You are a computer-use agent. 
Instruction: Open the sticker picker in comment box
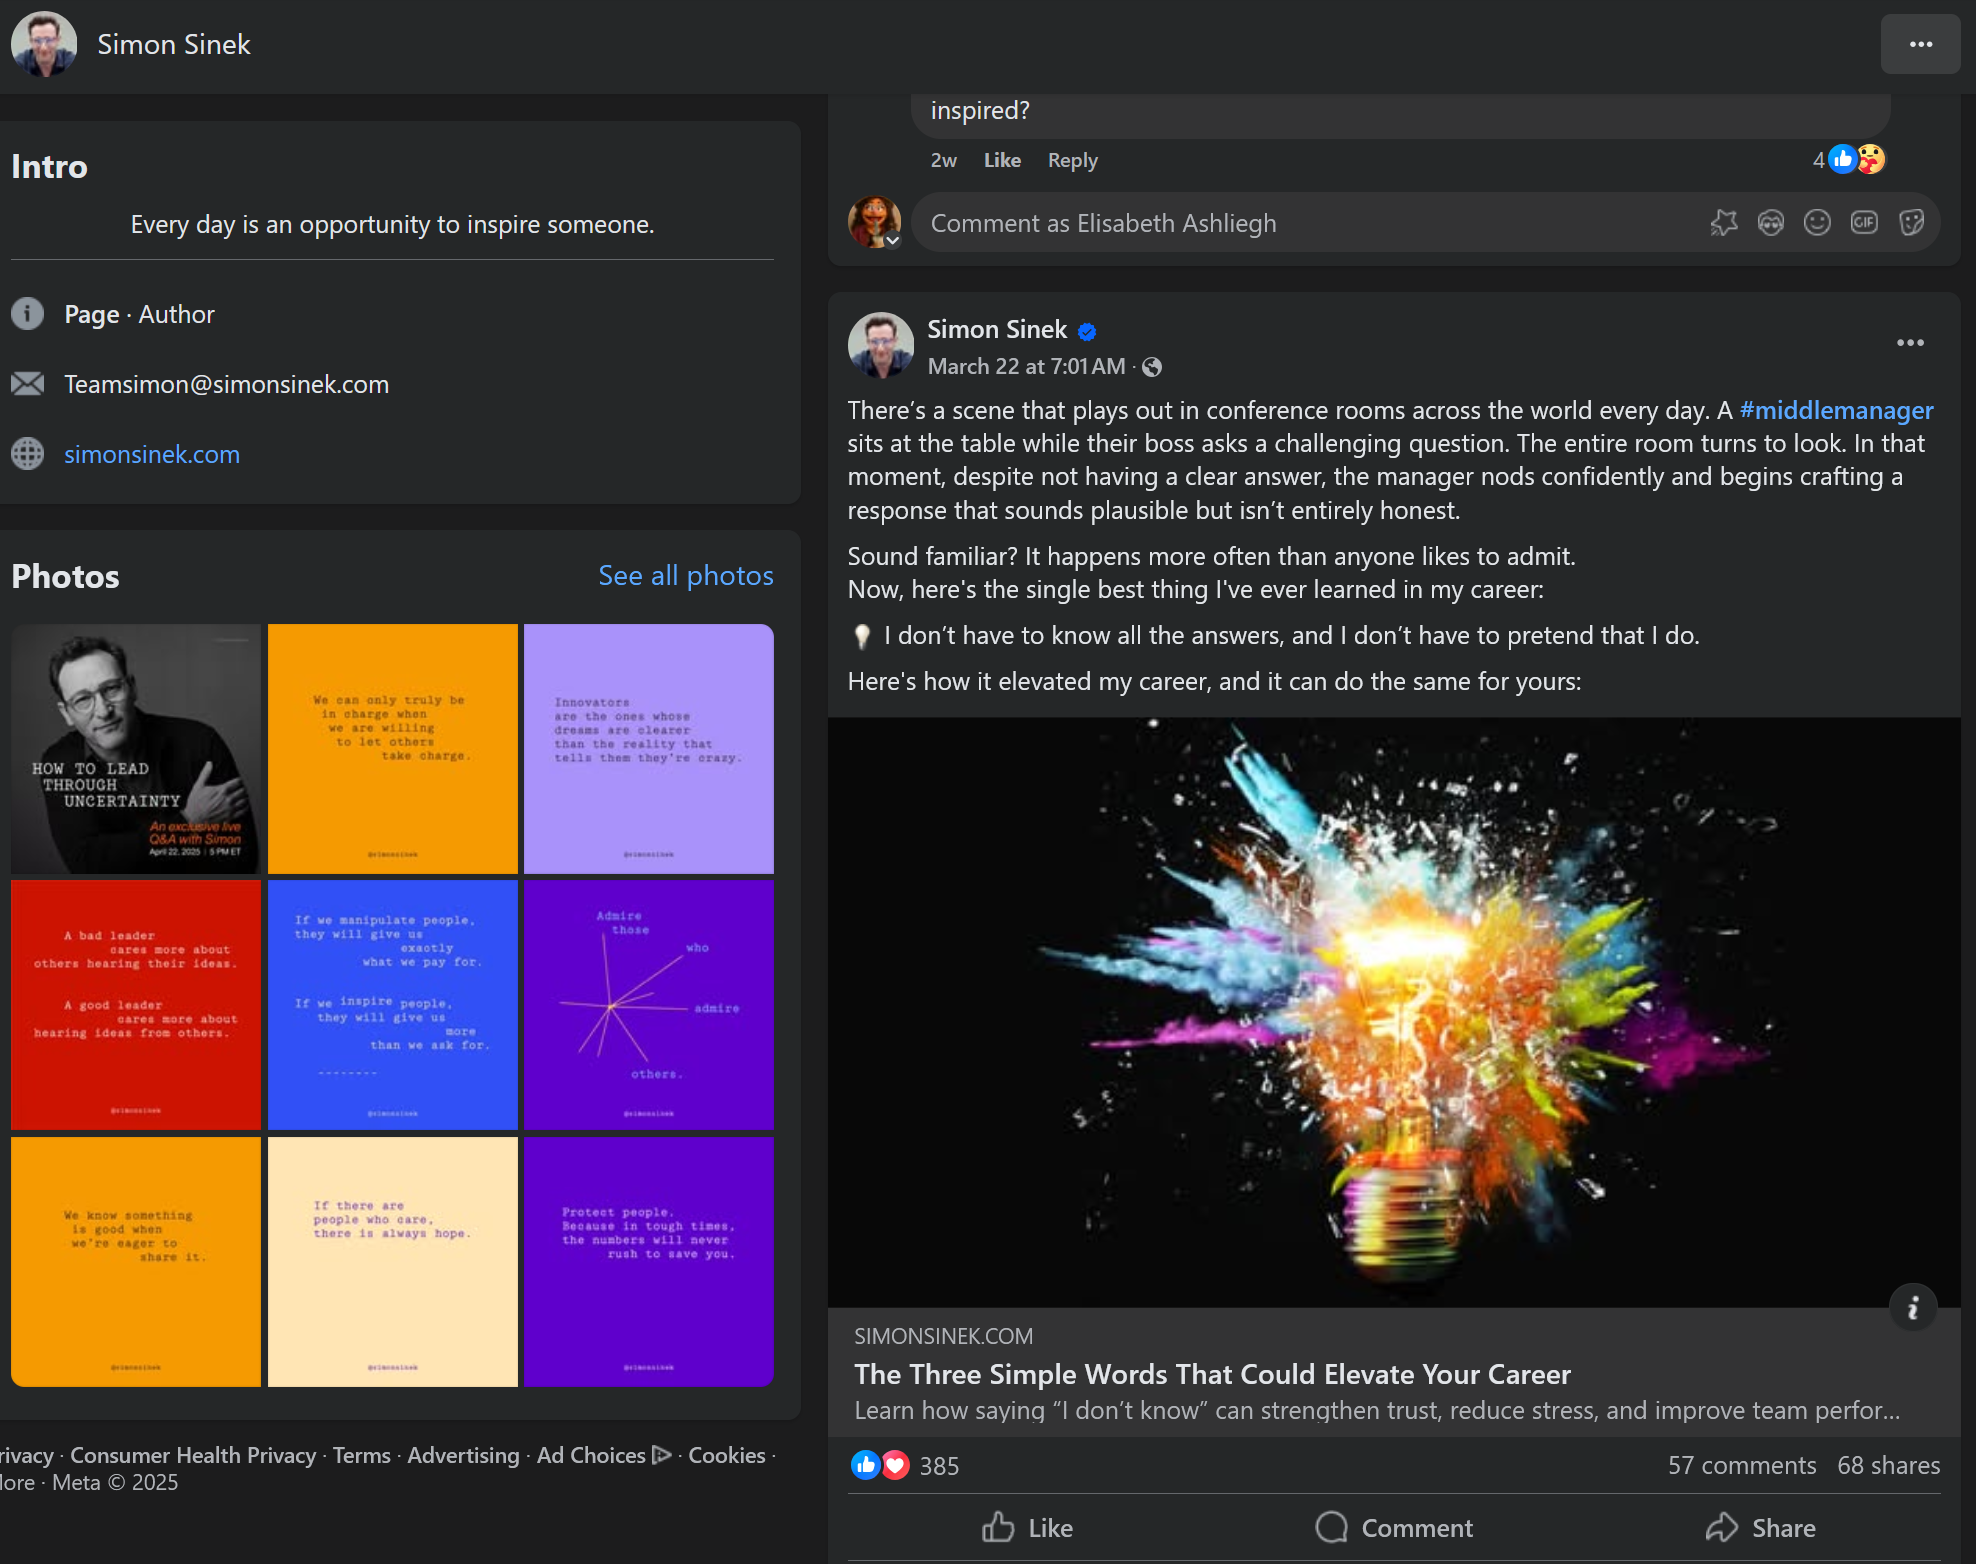1911,223
